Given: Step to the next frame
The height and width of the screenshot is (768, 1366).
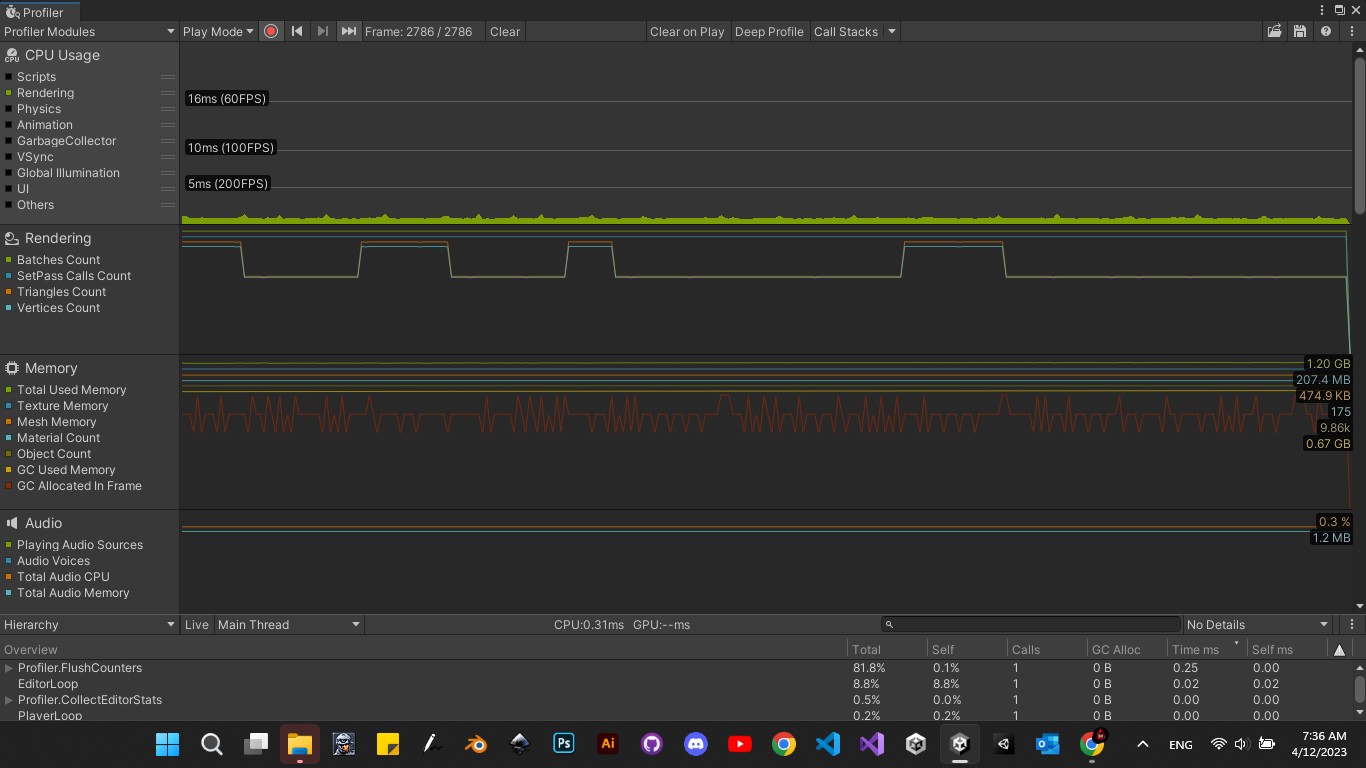Looking at the screenshot, I should click(322, 31).
